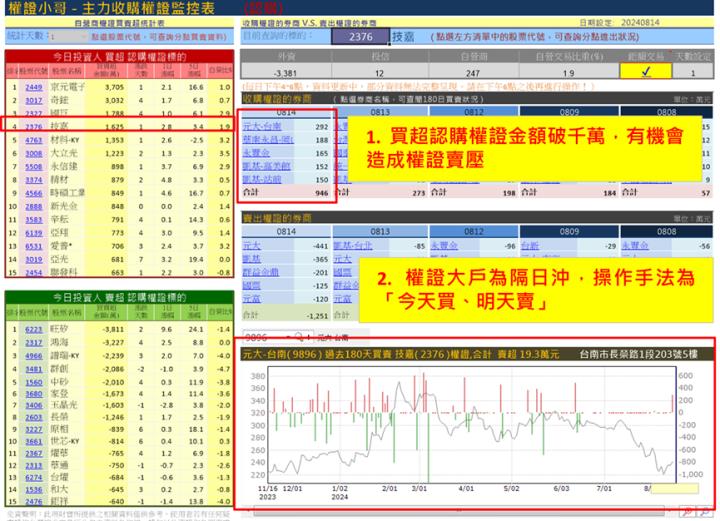Click stock code 4763 材料-KY link

[x=33, y=141]
